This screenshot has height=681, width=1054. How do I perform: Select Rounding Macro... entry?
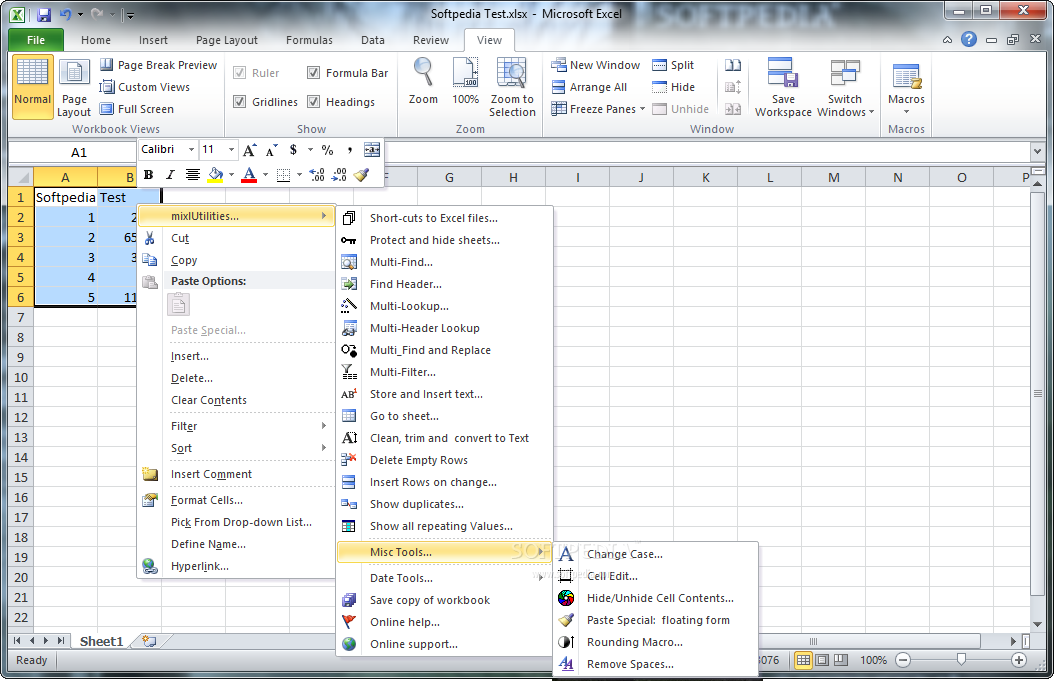pos(656,642)
